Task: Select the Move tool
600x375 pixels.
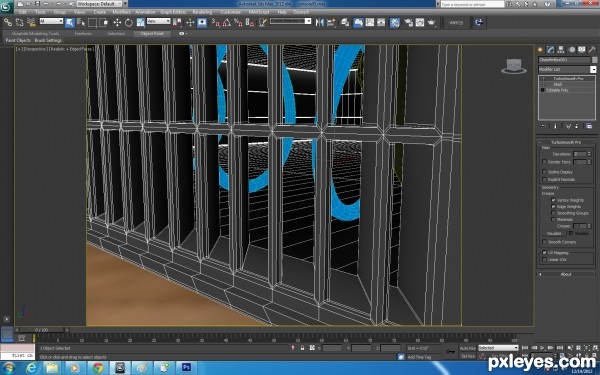Action: pos(117,23)
